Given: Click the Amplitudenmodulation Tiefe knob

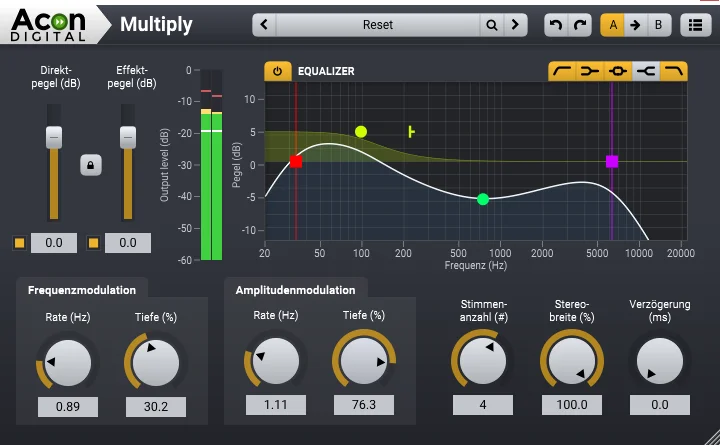Looking at the screenshot, I should [364, 361].
